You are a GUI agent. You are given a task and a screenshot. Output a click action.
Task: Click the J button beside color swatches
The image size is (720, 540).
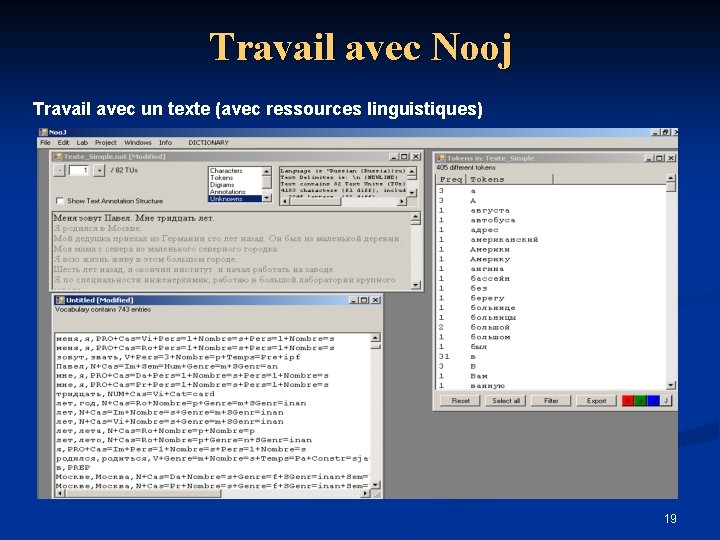pos(666,401)
